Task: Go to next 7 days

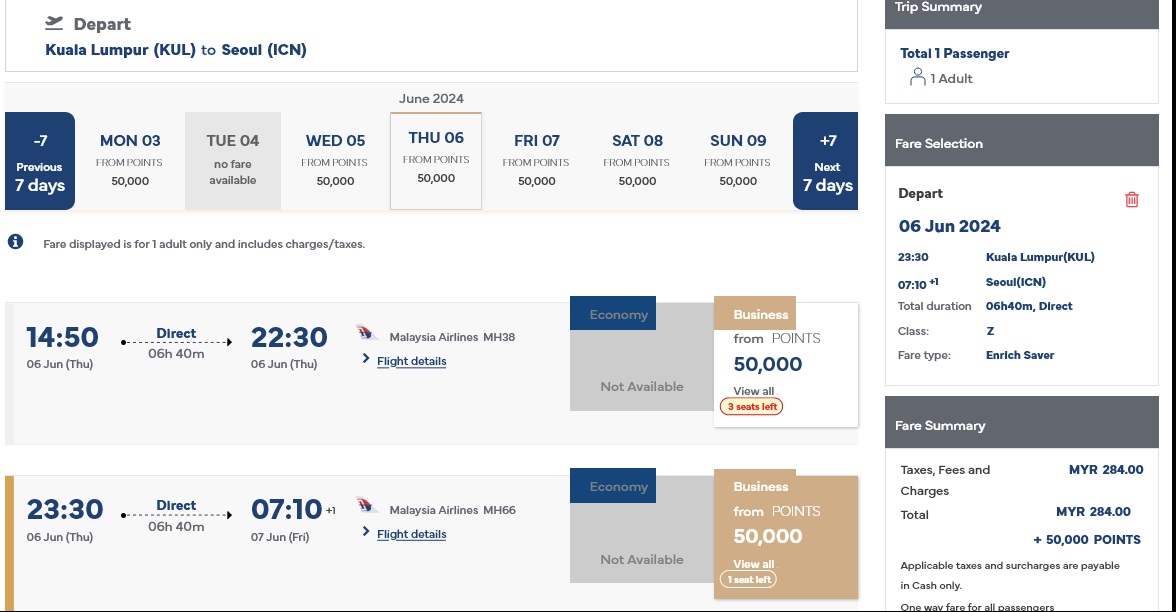Action: click(826, 161)
